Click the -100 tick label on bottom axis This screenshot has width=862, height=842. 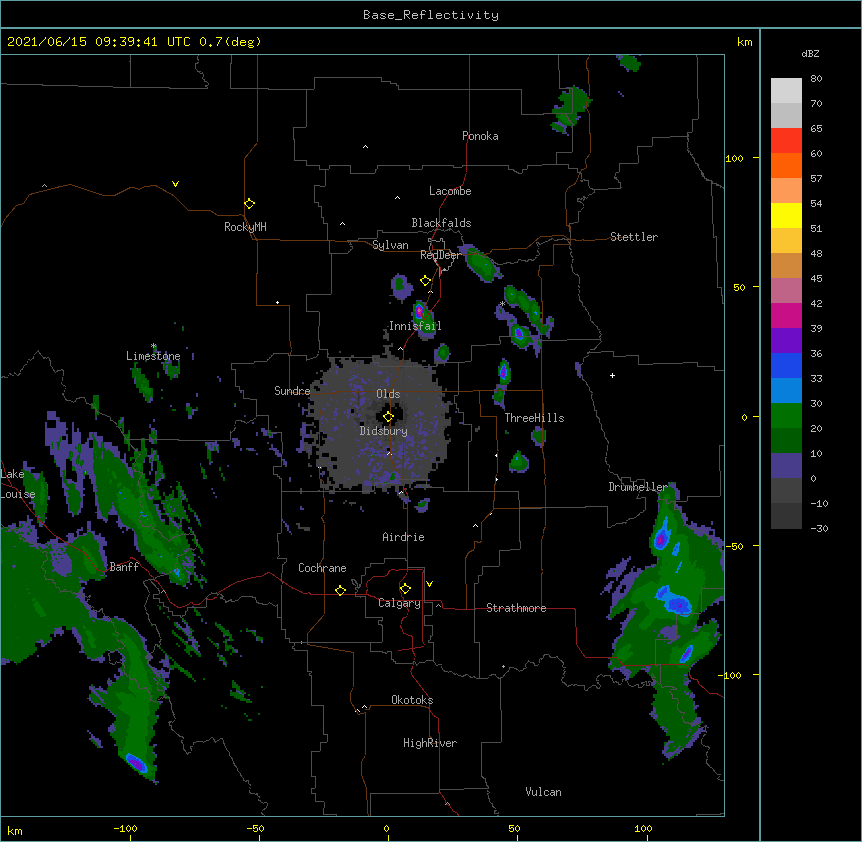pos(125,829)
